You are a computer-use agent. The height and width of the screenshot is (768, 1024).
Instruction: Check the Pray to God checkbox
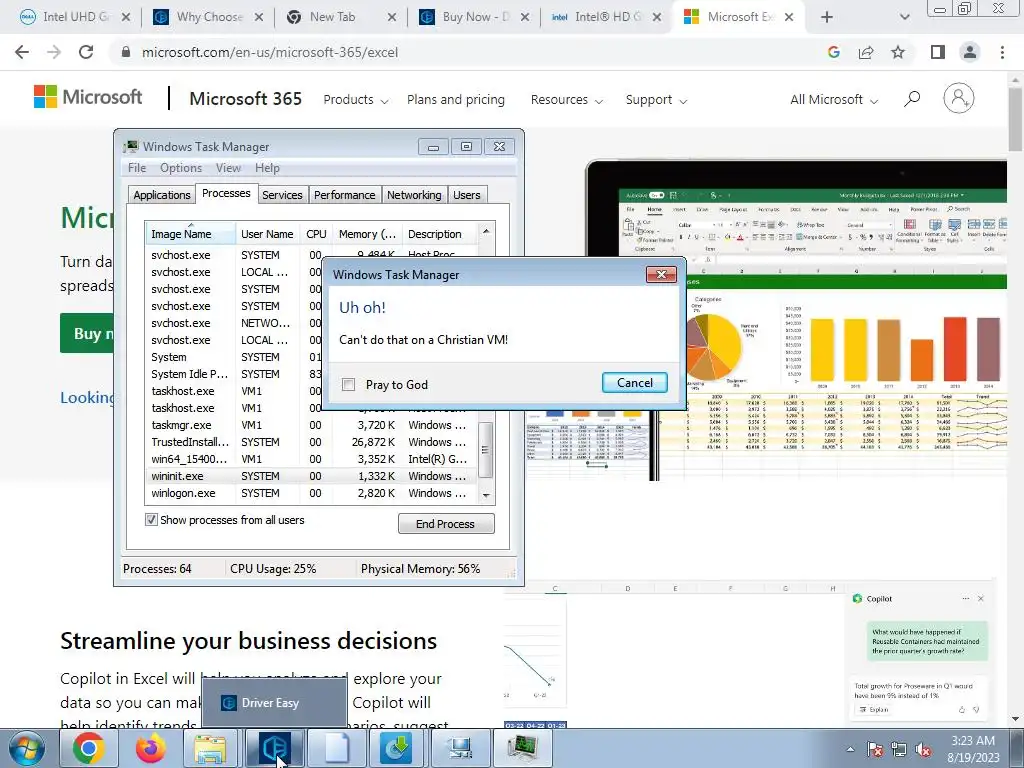(x=349, y=385)
